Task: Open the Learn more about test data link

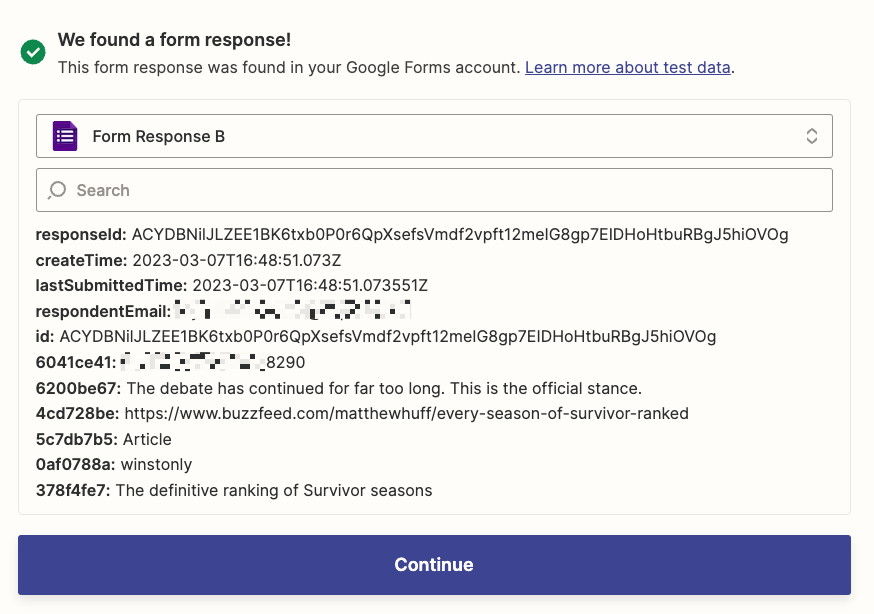Action: (628, 67)
